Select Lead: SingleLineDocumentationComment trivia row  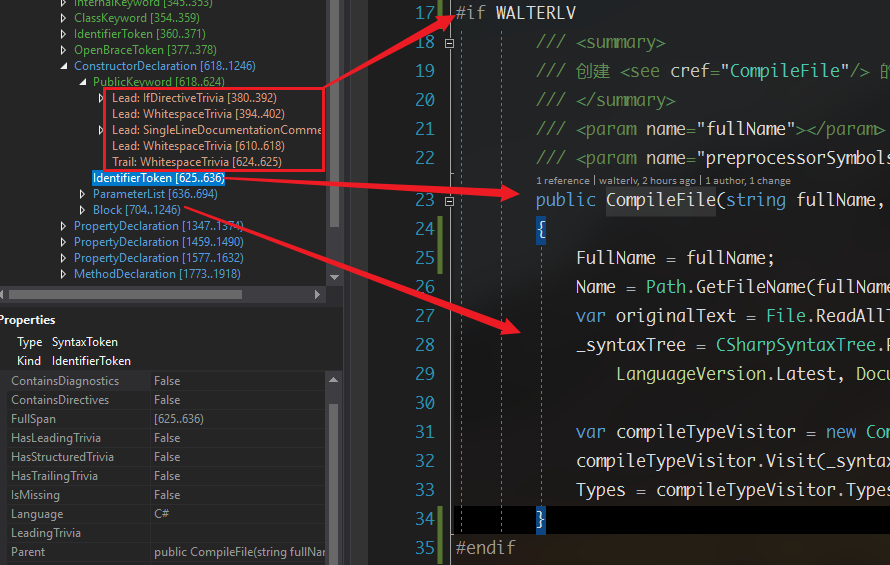pyautogui.click(x=217, y=130)
